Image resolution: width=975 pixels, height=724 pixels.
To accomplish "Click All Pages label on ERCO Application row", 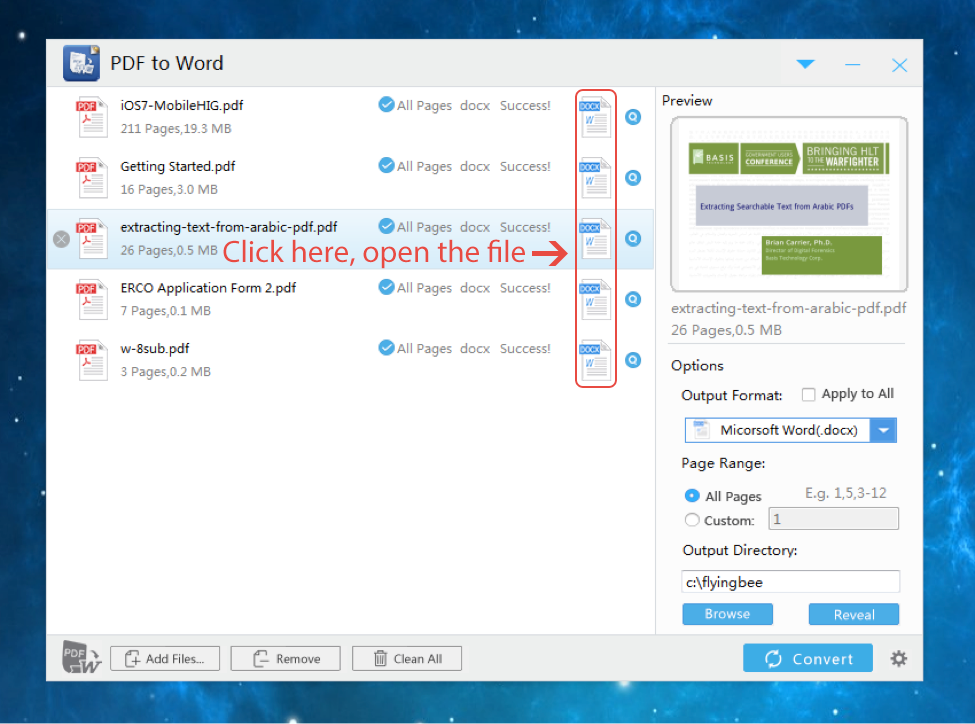I will coord(424,289).
